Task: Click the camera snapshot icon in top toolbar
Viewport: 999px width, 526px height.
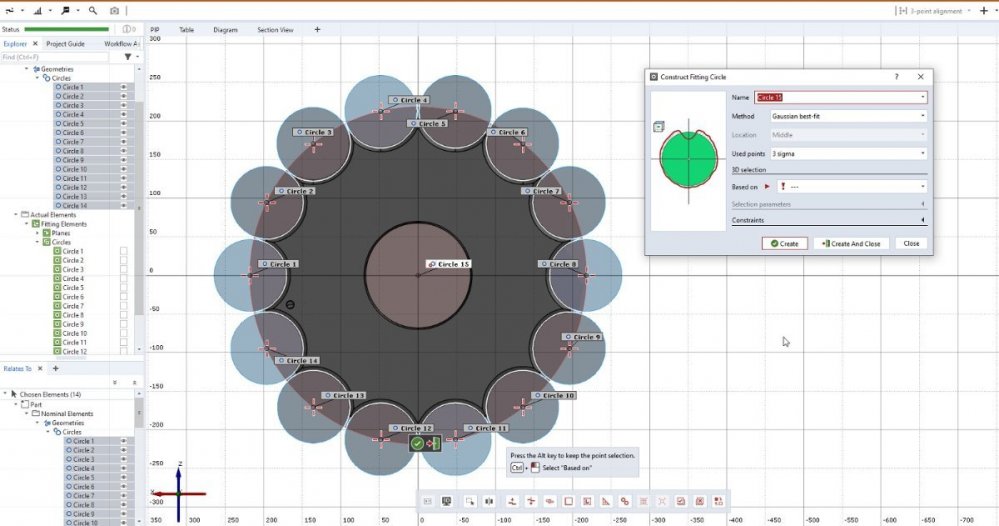Action: [x=114, y=10]
